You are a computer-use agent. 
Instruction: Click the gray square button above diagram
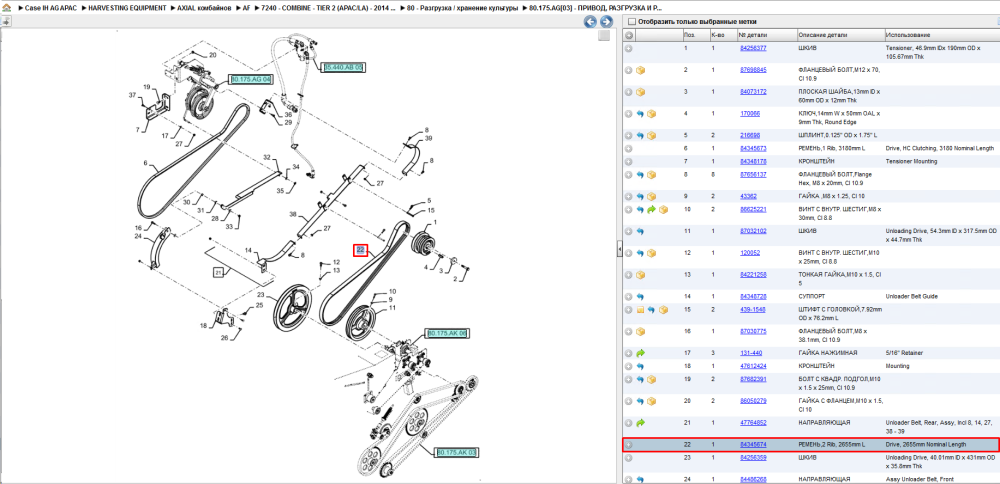pyautogui.click(x=604, y=36)
